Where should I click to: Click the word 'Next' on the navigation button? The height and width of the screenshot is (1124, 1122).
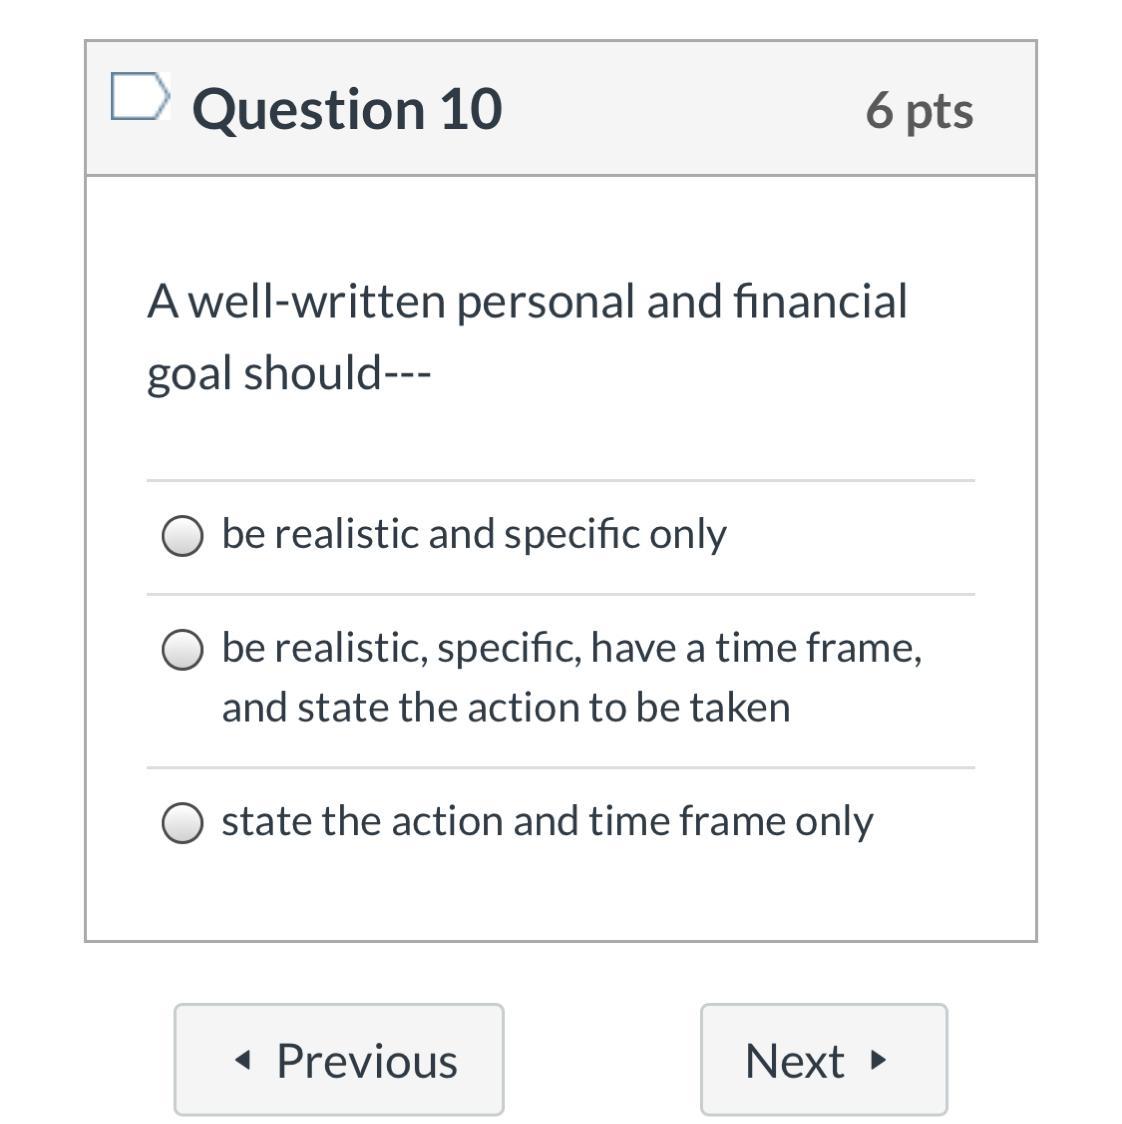pos(795,1061)
